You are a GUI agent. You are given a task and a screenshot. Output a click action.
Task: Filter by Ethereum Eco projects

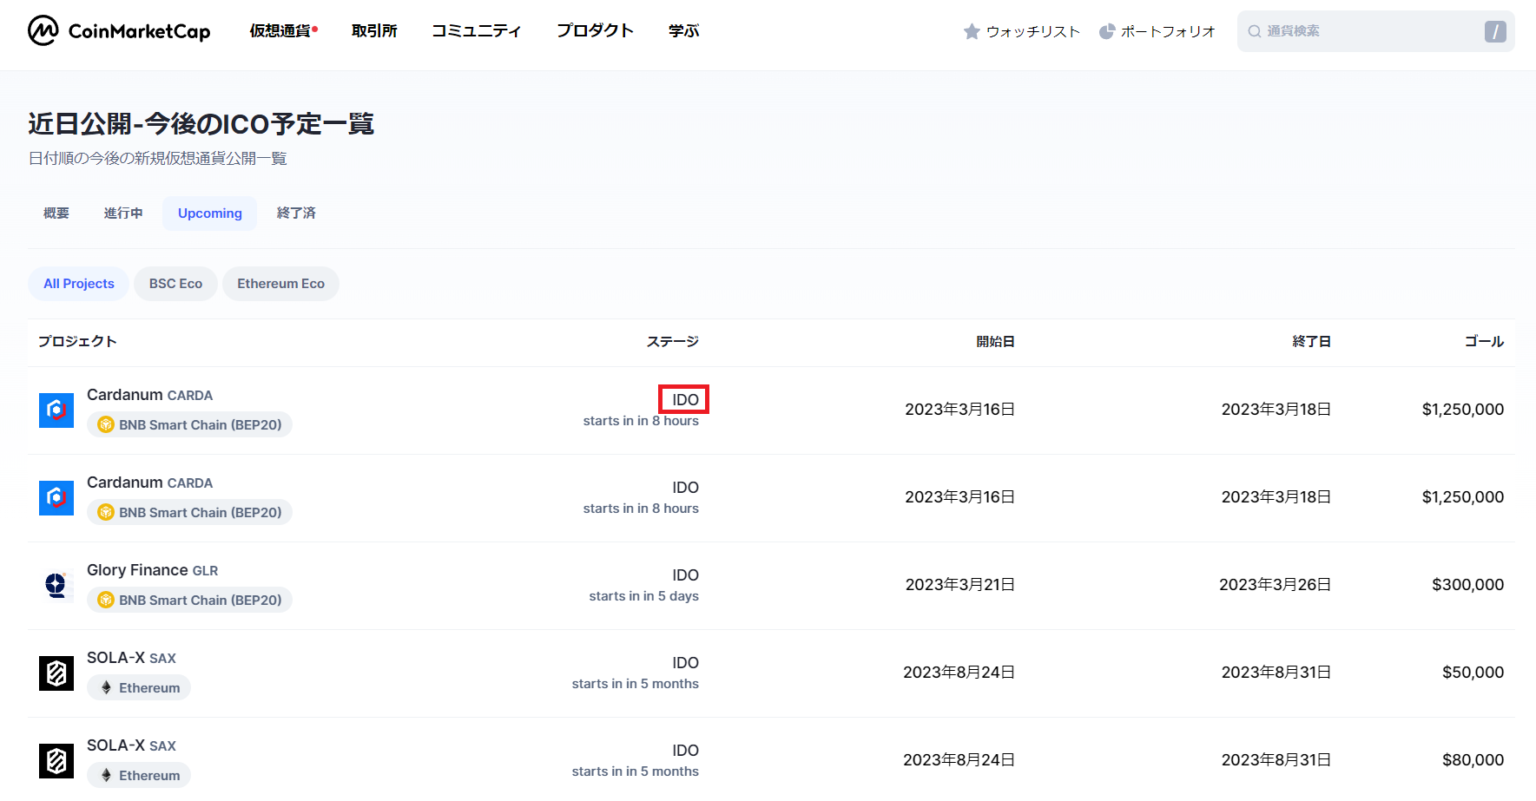[280, 284]
